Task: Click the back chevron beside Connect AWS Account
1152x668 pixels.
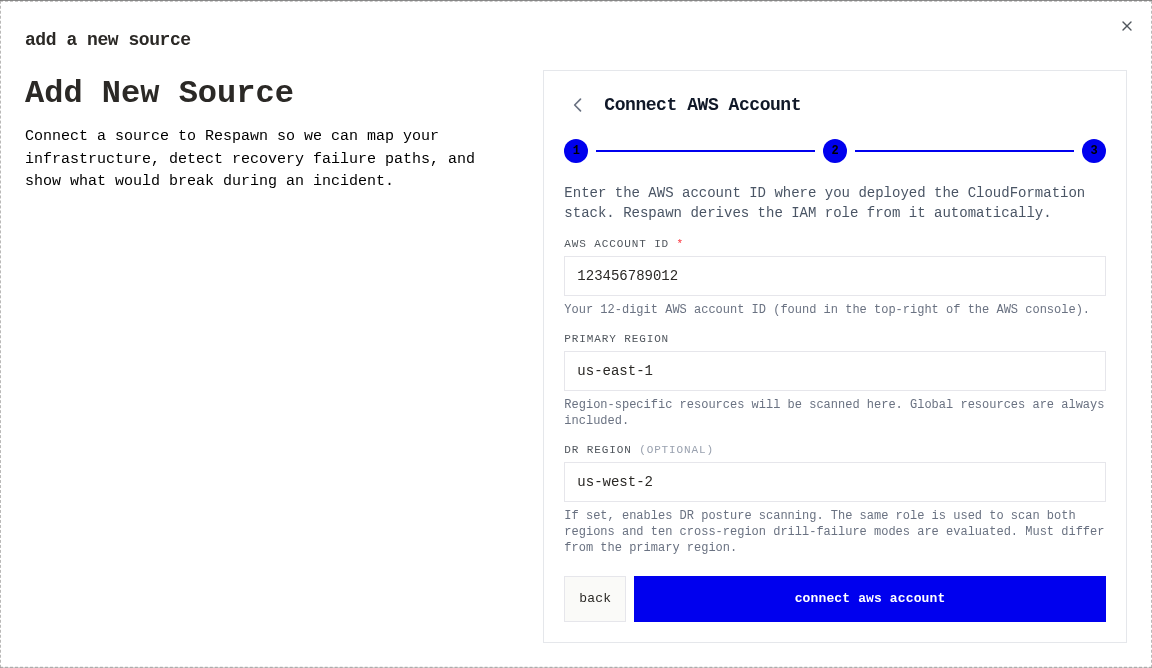Action: pyautogui.click(x=577, y=105)
